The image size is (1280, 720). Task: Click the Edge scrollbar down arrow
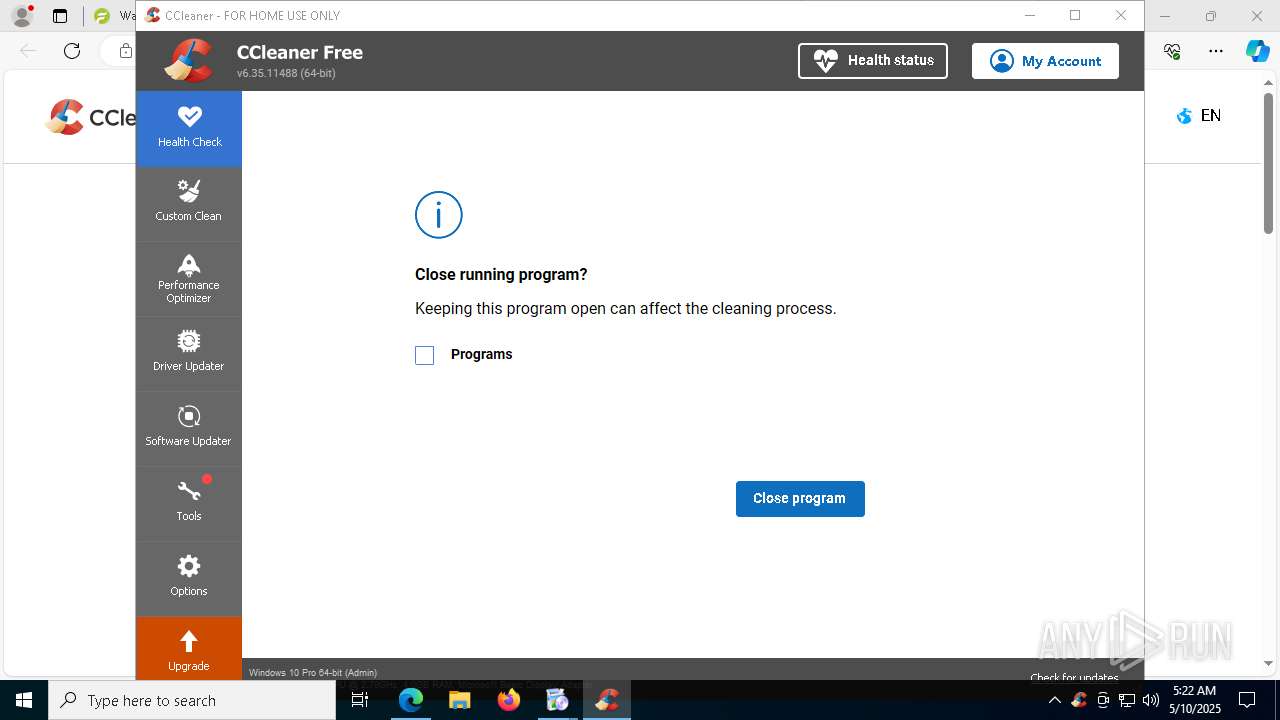(x=1268, y=663)
